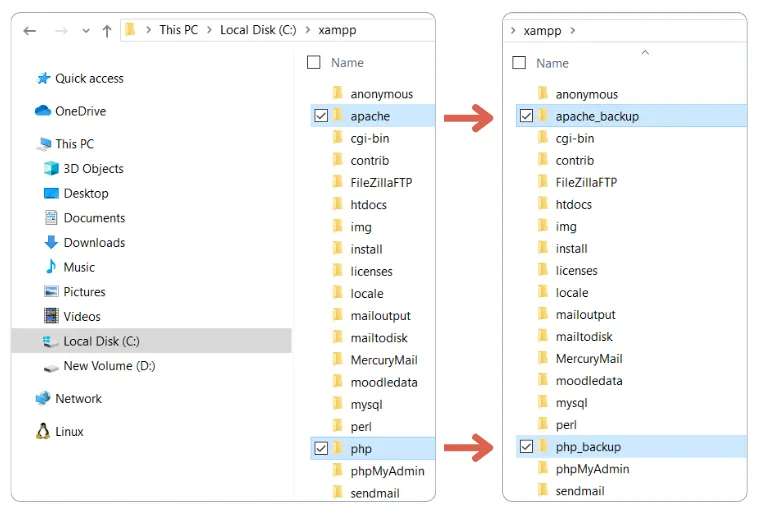
Task: Toggle select-all checkbox in right window
Action: (519, 62)
